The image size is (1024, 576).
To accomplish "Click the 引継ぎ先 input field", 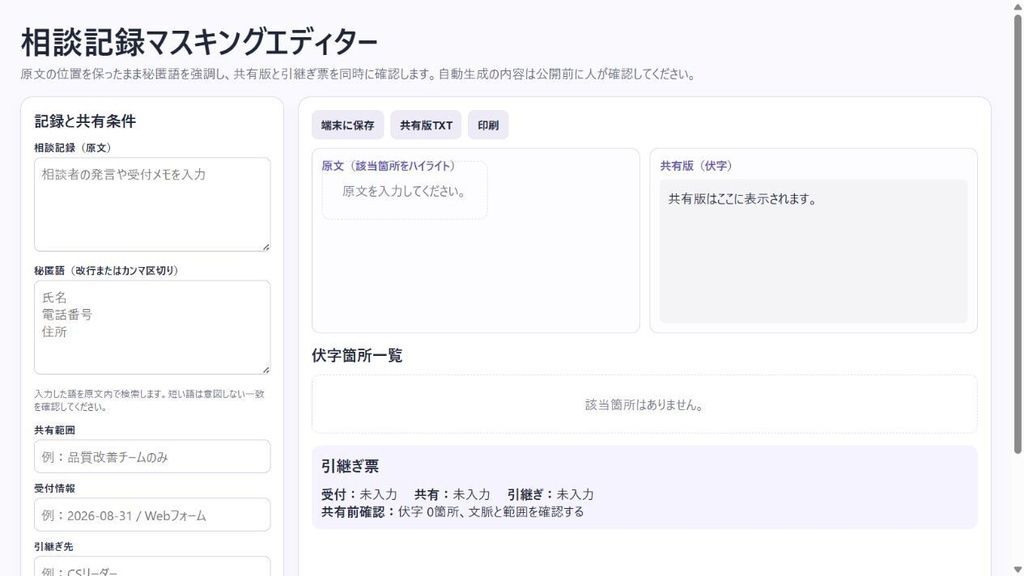I will pyautogui.click(x=152, y=566).
